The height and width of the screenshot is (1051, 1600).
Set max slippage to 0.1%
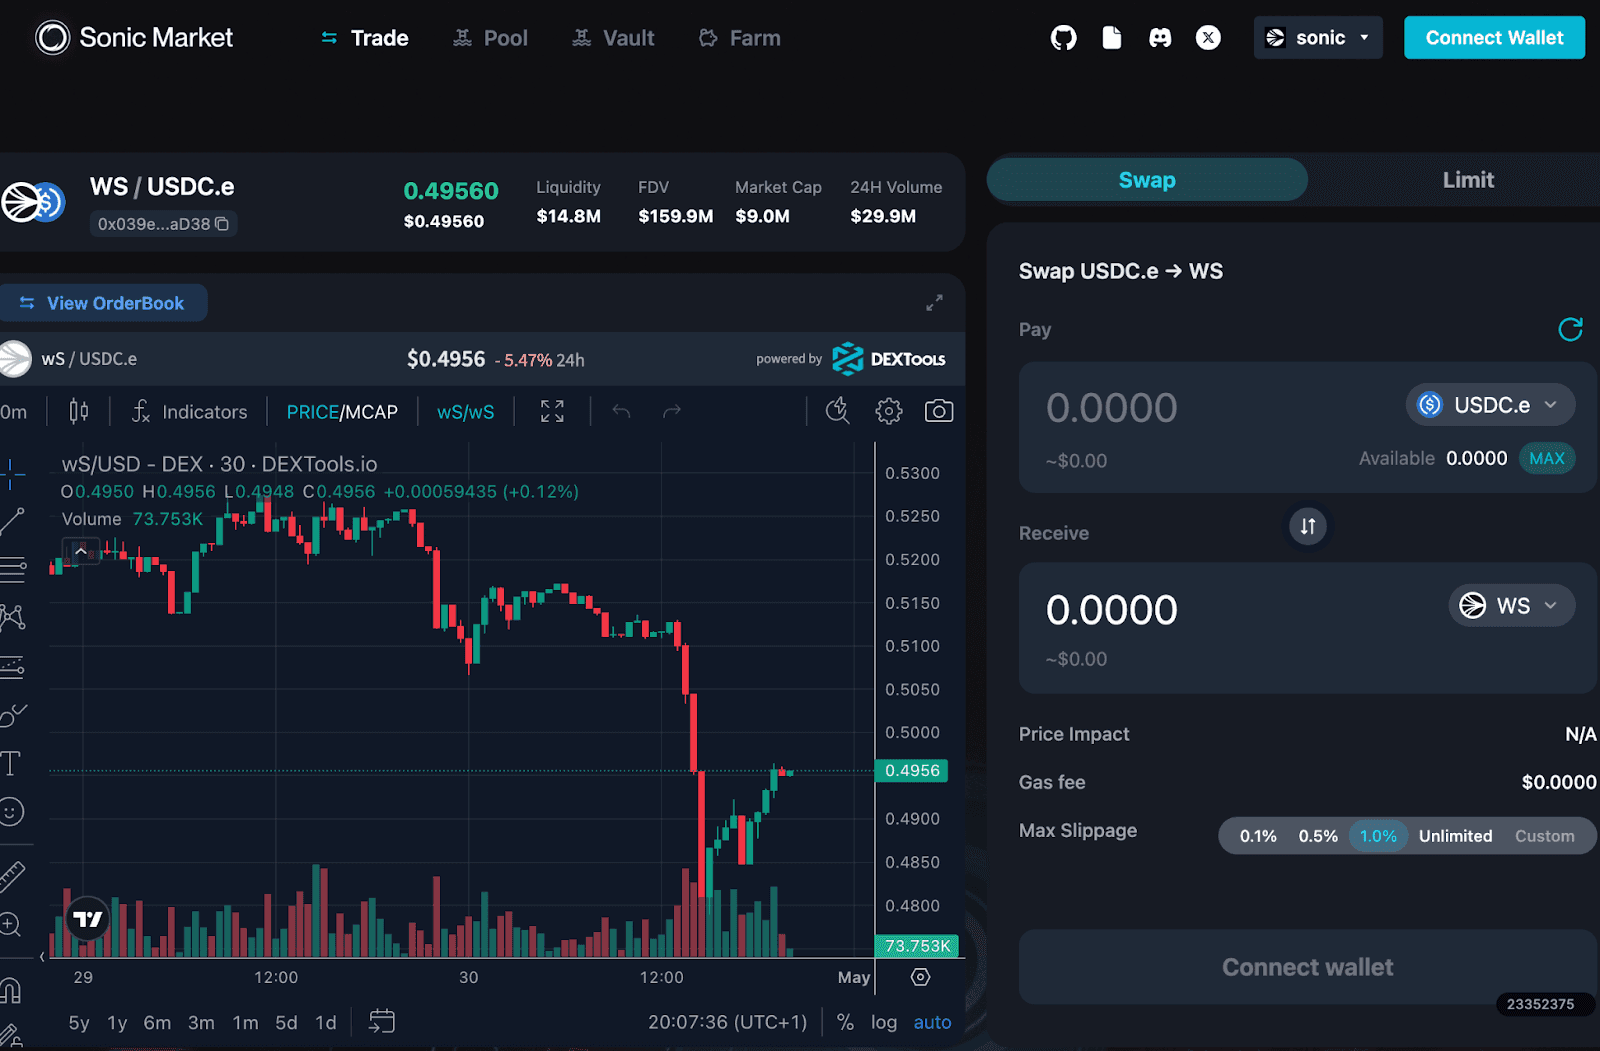pyautogui.click(x=1258, y=836)
